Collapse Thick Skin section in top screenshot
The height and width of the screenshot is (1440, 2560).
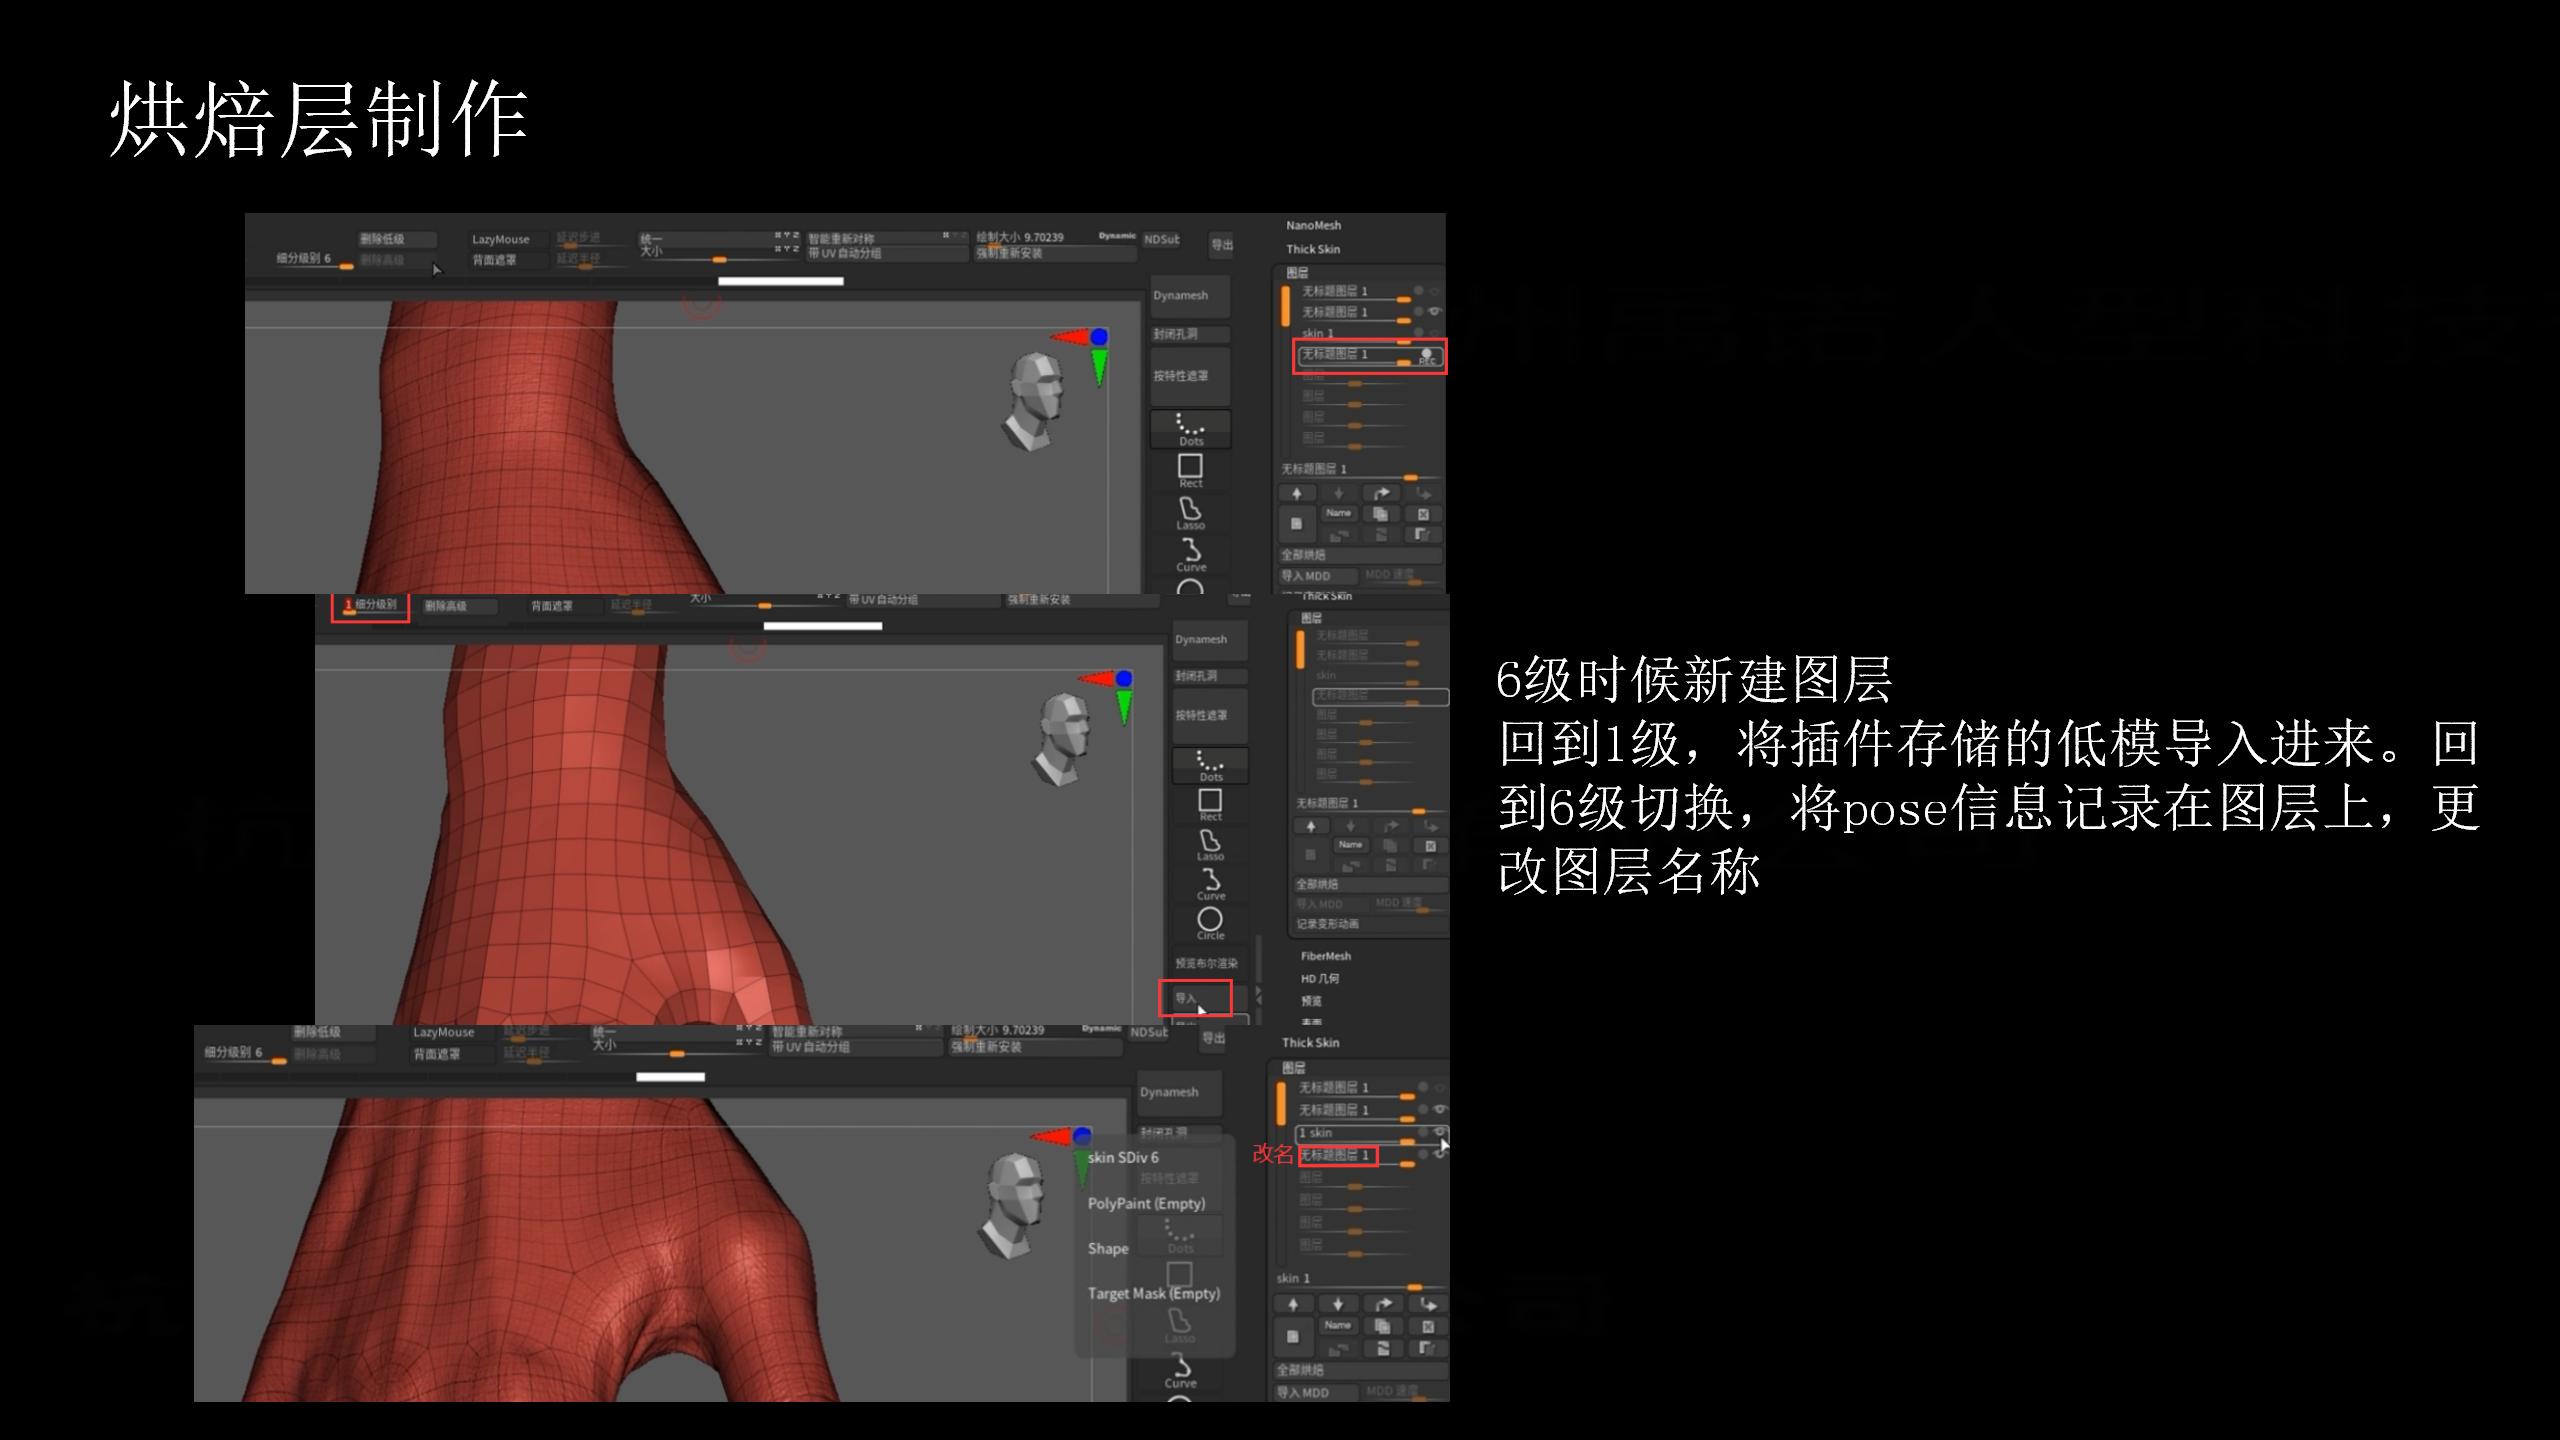pyautogui.click(x=1313, y=250)
